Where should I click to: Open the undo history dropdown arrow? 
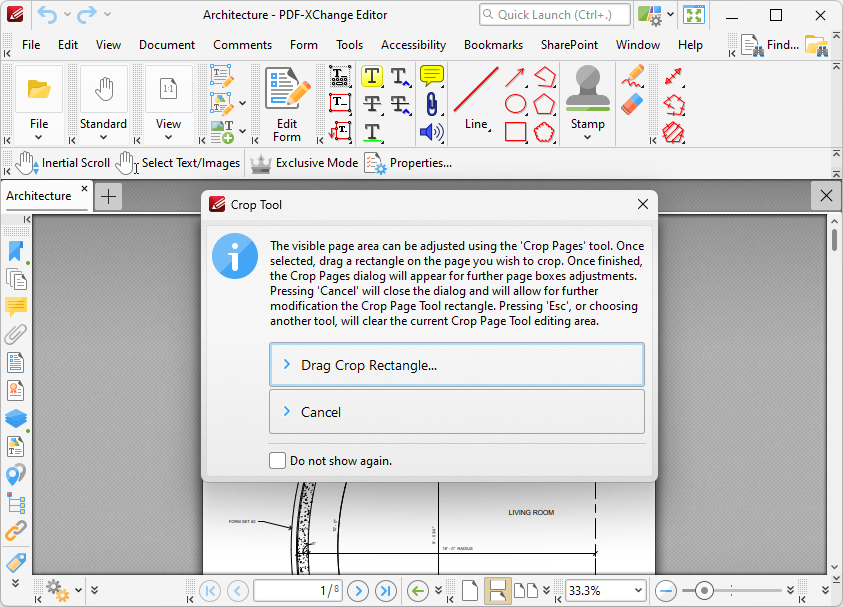(x=67, y=14)
